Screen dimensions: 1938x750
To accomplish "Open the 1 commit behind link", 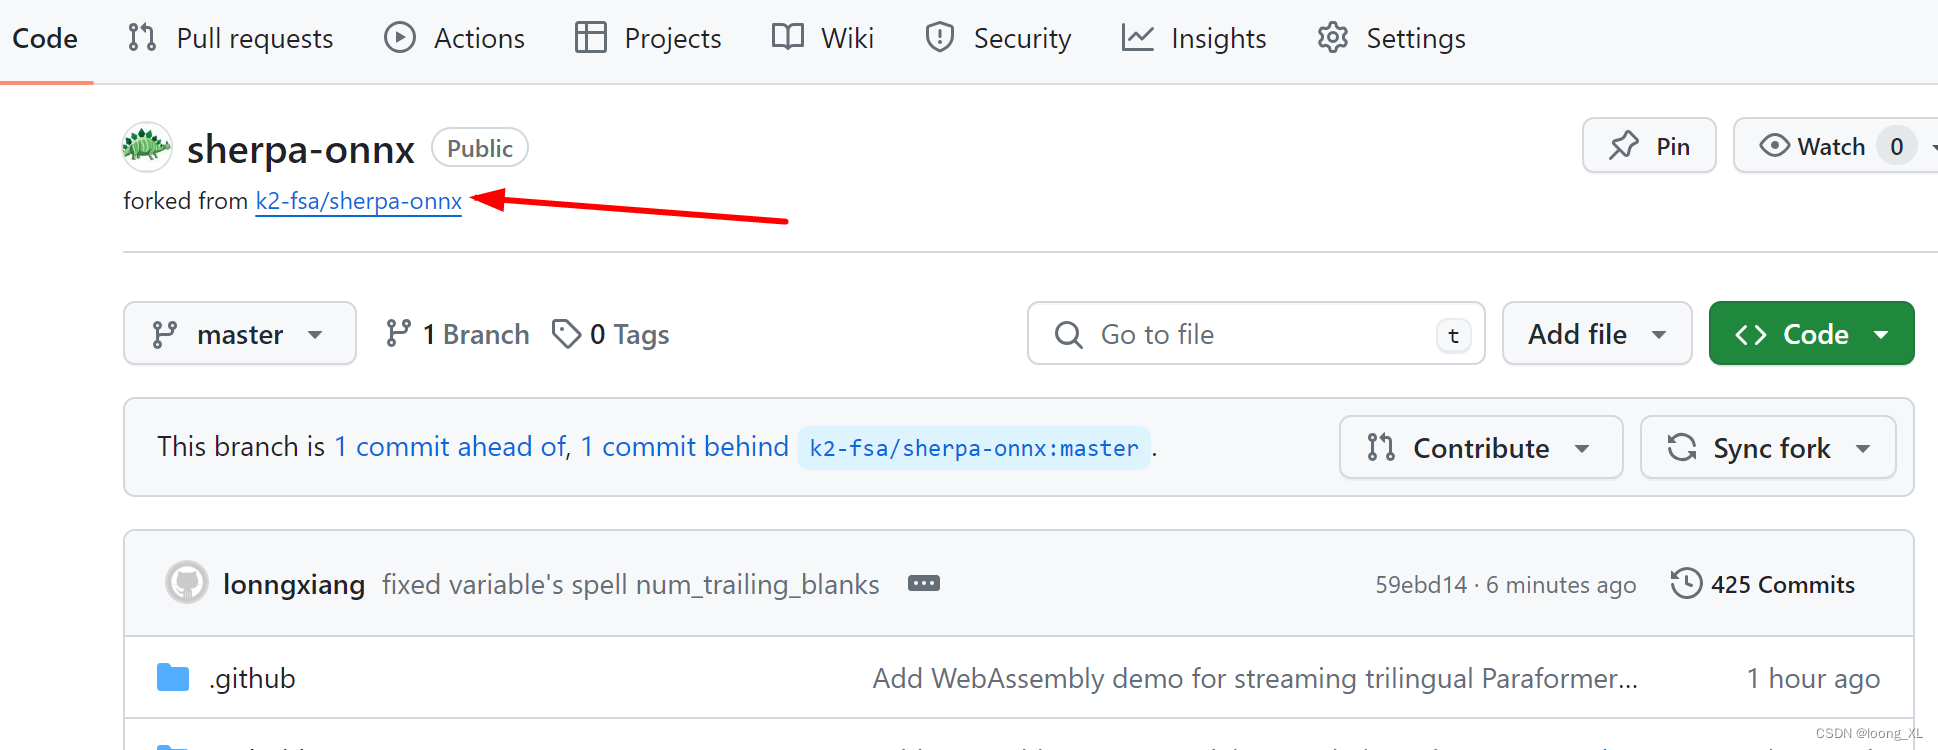I will click(685, 447).
